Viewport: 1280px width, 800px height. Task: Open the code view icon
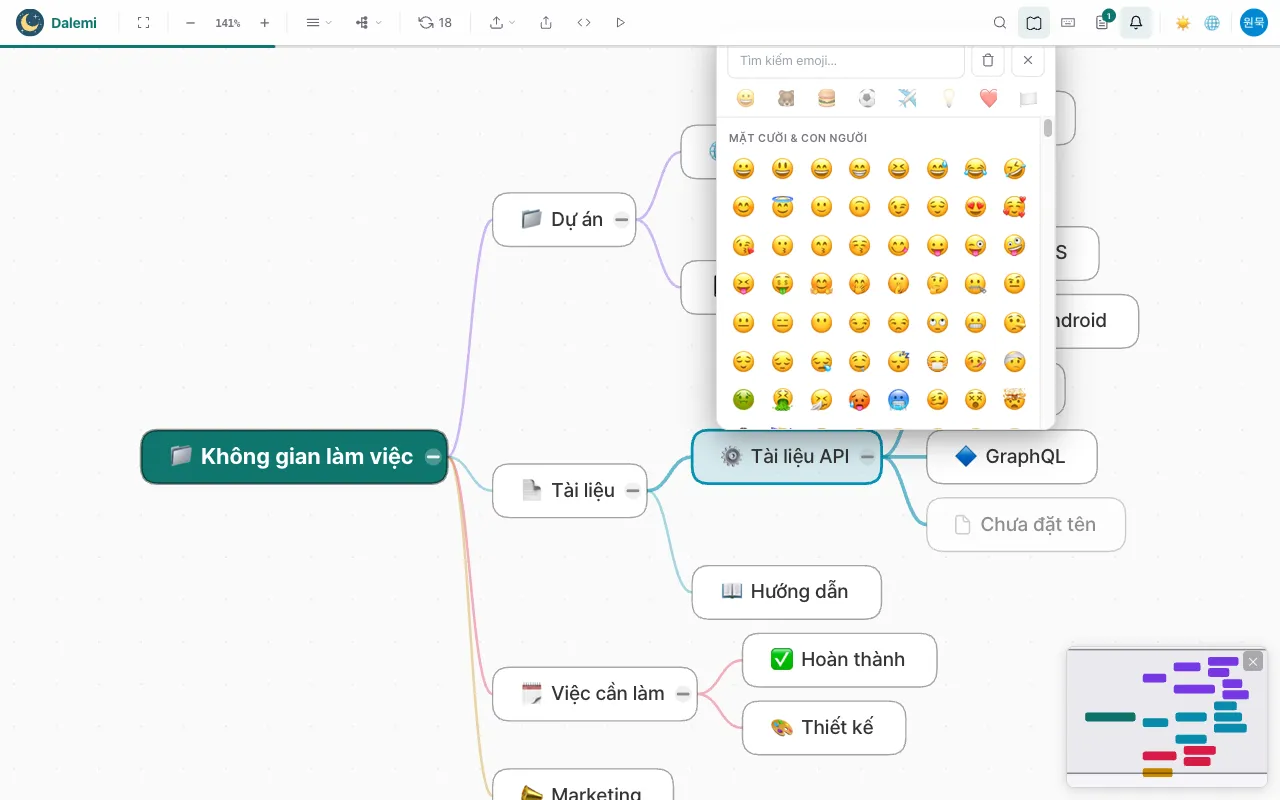[584, 22]
